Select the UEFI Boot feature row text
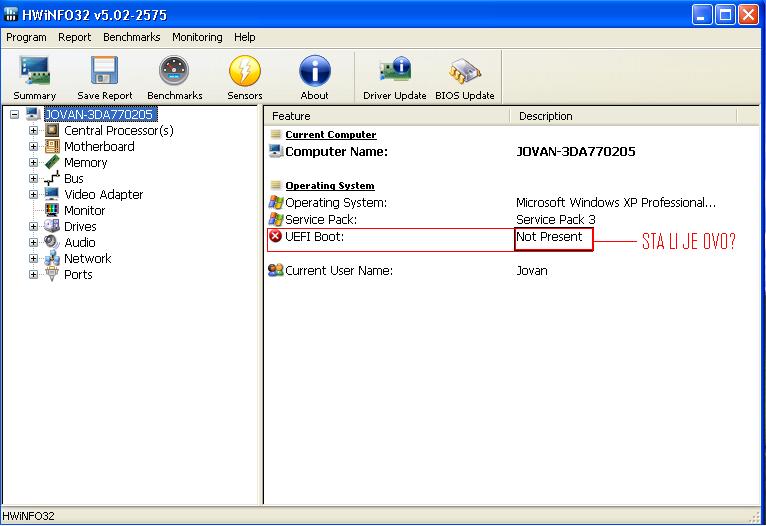Viewport: 766px width, 526px height. tap(314, 236)
